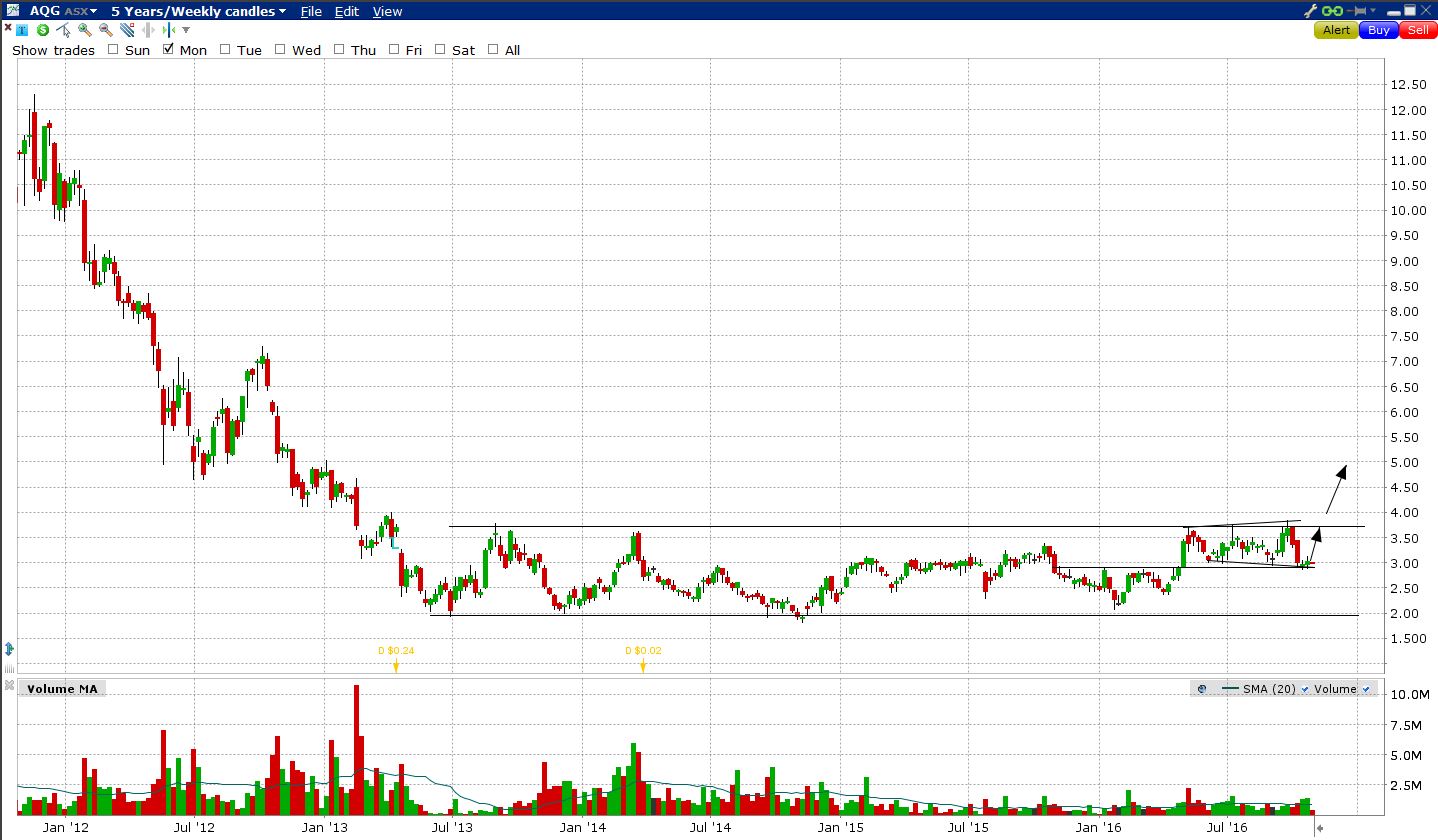Image resolution: width=1438 pixels, height=840 pixels.
Task: Open the toolbar overflow dropdown arrow
Action: pos(186,30)
